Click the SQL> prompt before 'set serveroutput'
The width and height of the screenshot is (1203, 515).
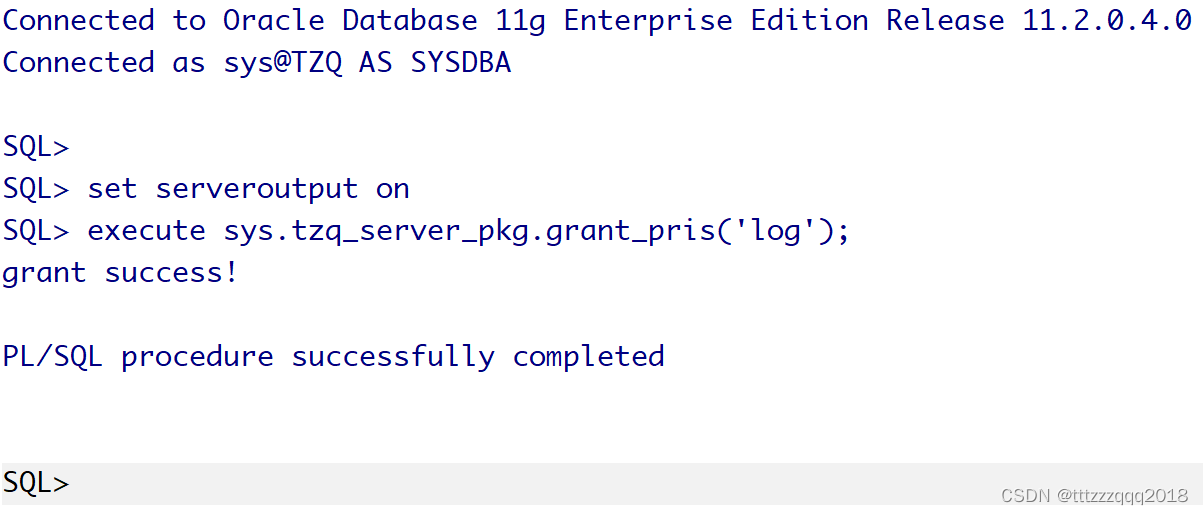pyautogui.click(x=36, y=189)
